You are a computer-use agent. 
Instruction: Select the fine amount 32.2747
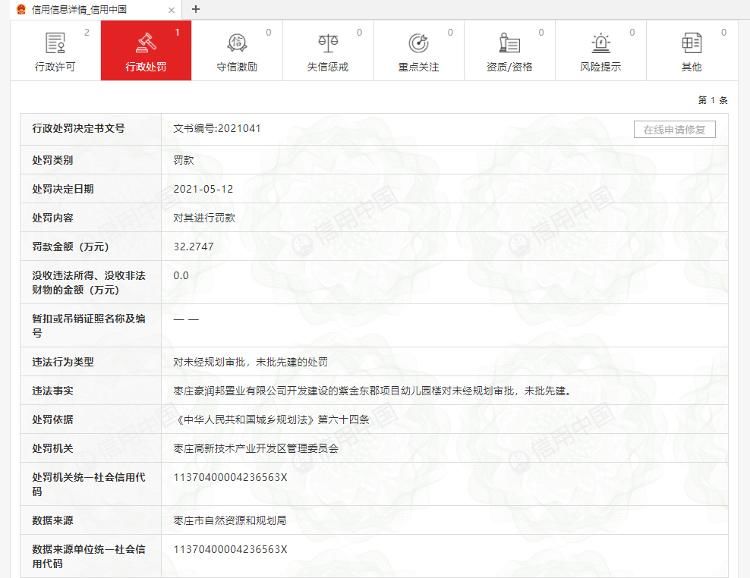click(194, 246)
